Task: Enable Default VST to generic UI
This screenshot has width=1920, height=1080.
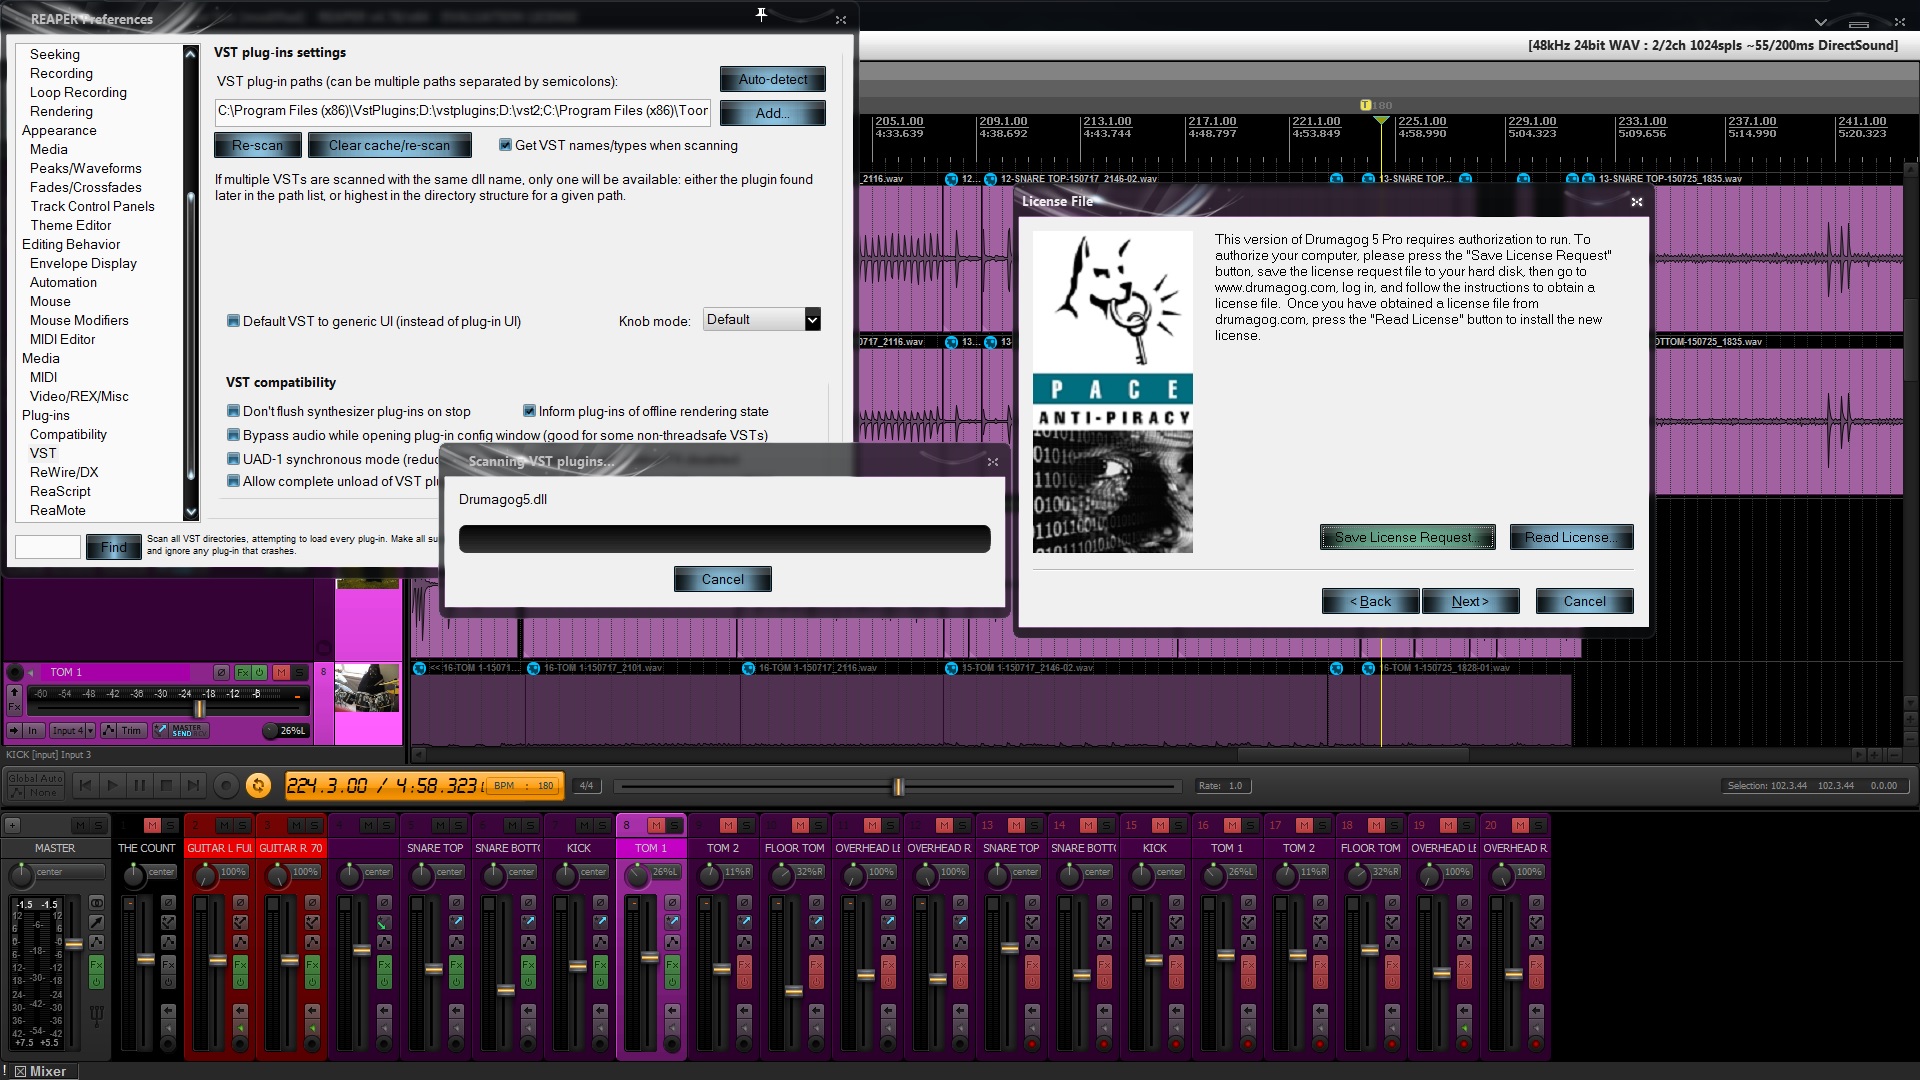Action: click(233, 321)
